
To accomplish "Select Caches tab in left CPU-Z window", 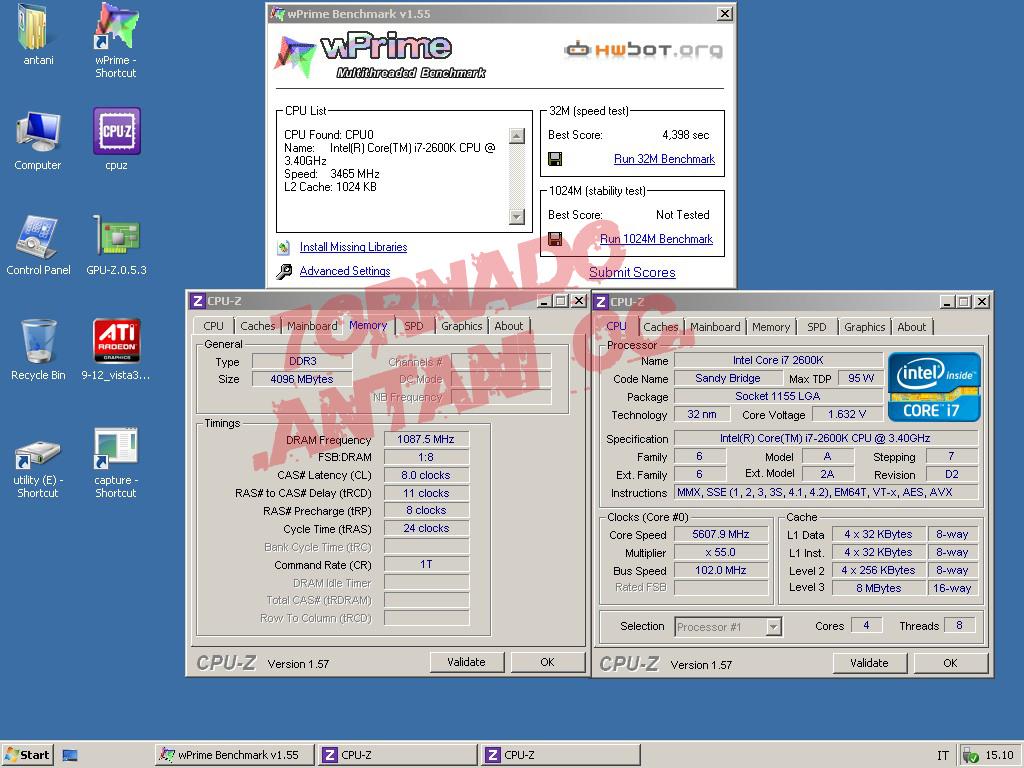I will click(257, 326).
